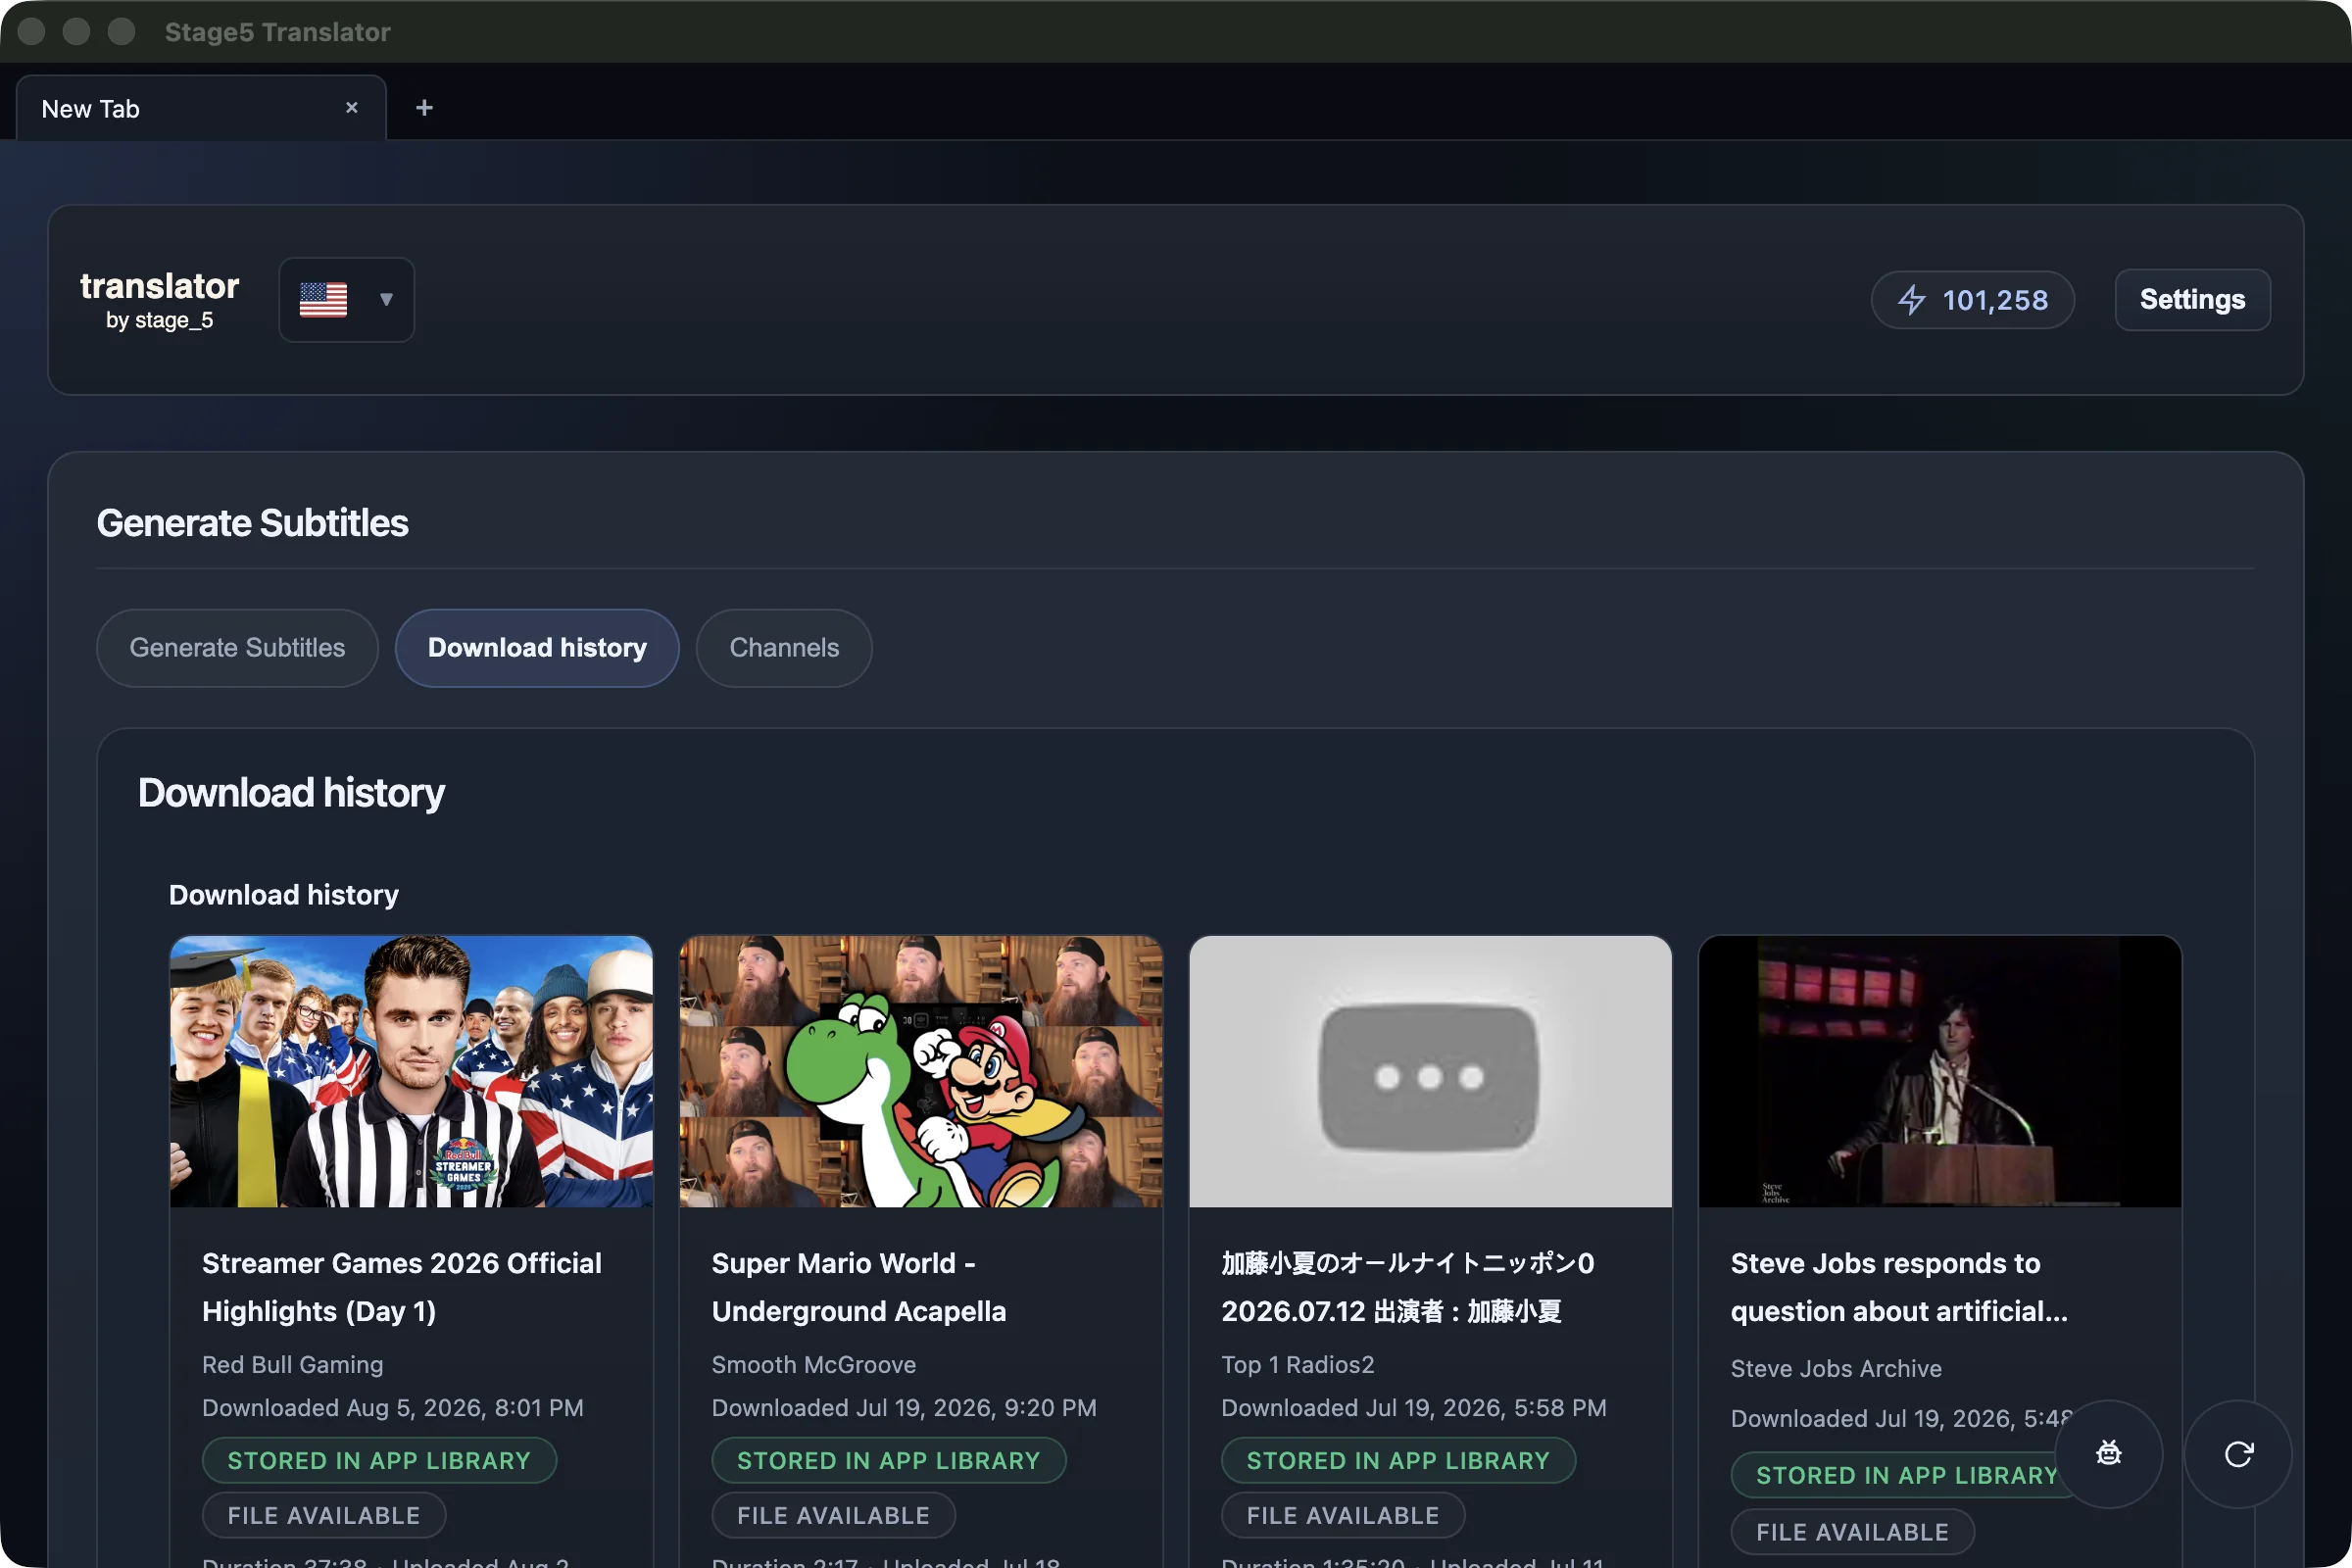Click Stored in App Library badge for Streamer Games
Screen dimensions: 2352x1568
[379, 1461]
